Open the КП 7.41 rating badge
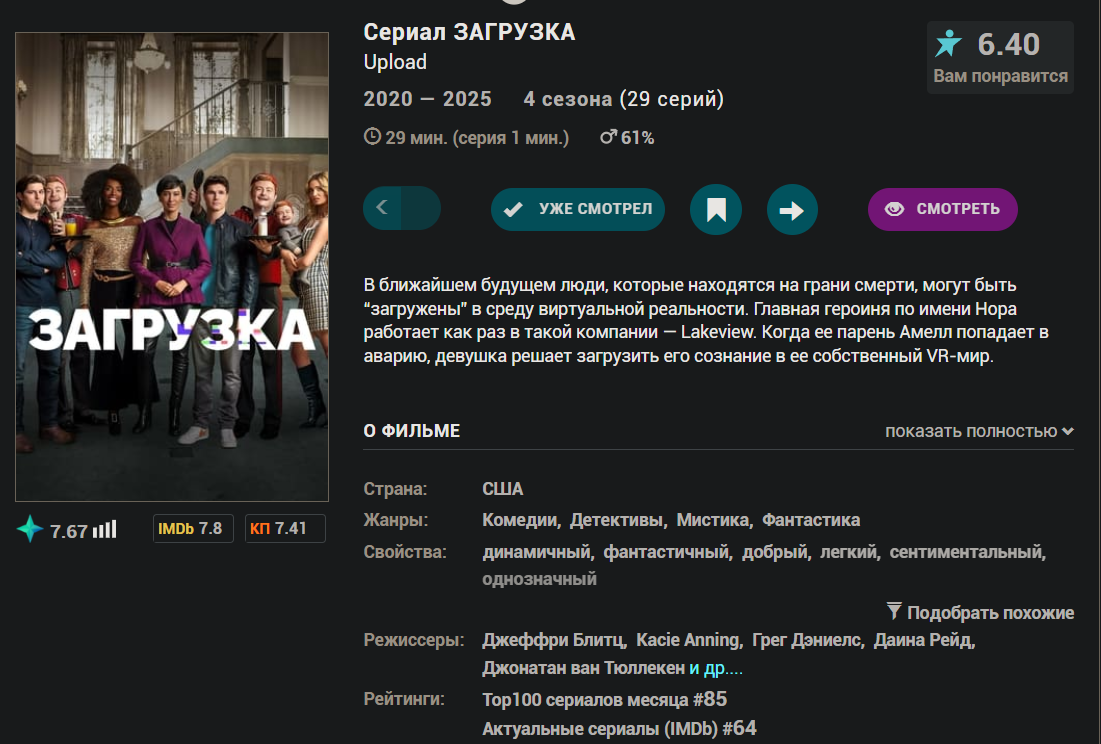 285,529
